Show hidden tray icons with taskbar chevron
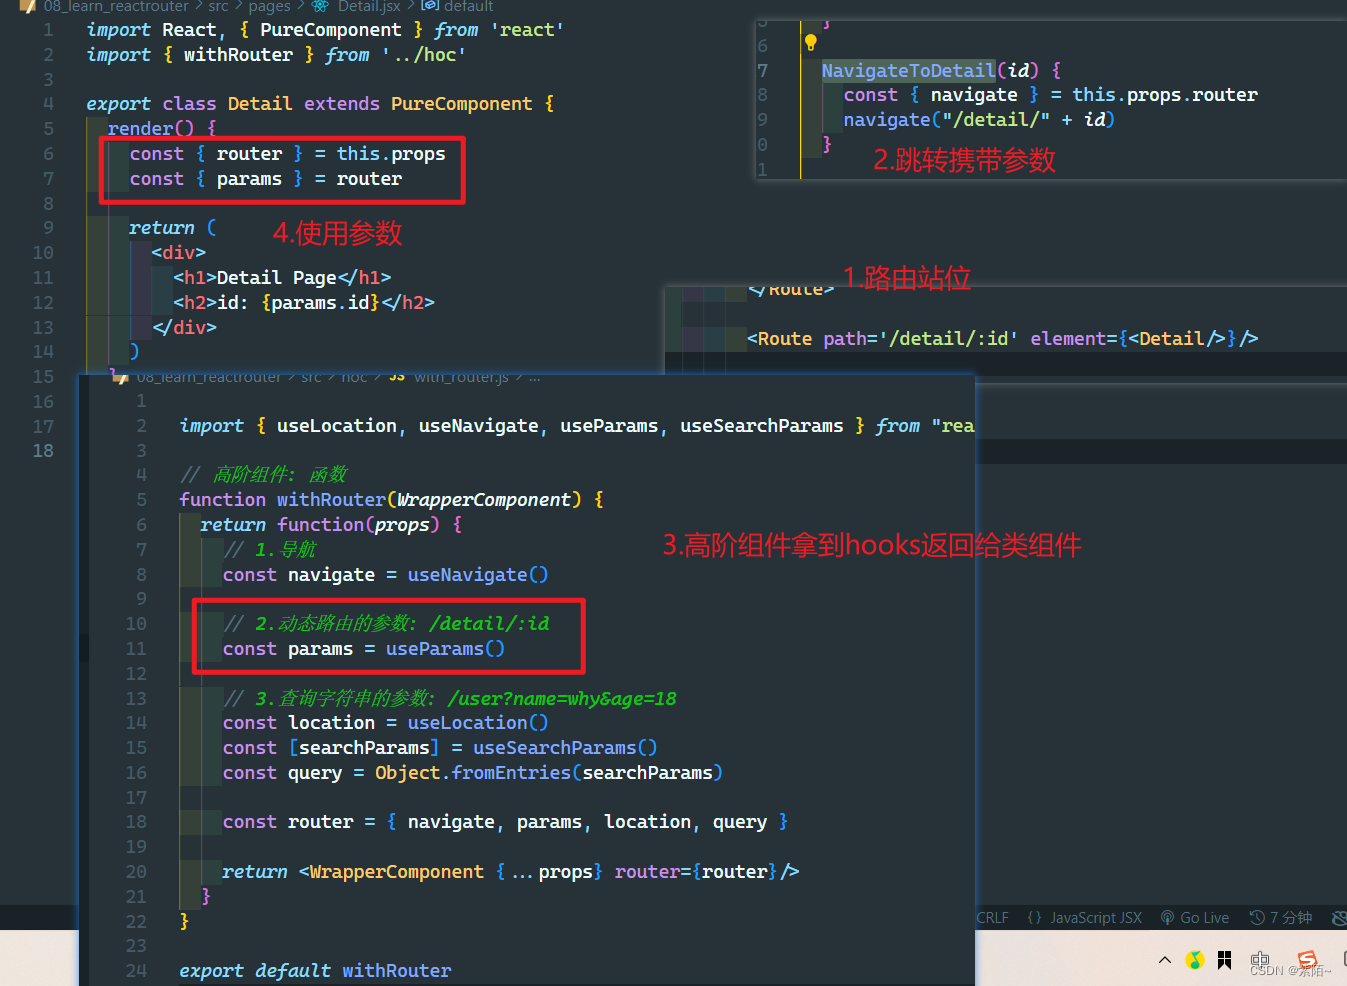1347x986 pixels. (x=1164, y=960)
